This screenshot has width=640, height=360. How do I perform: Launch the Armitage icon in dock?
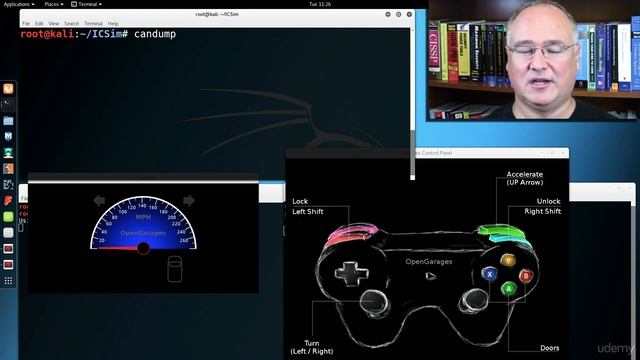tap(8, 153)
